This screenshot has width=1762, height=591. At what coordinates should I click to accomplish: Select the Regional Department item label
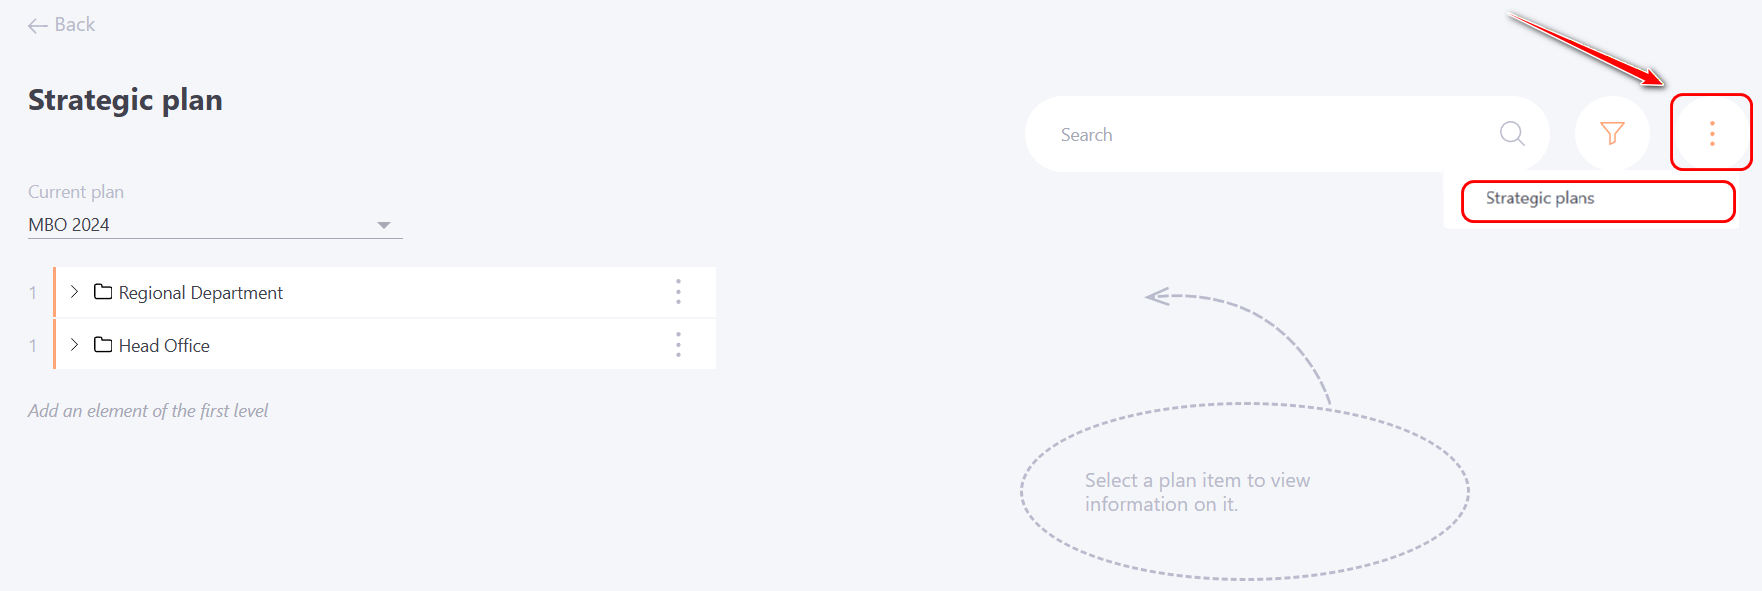coord(200,293)
